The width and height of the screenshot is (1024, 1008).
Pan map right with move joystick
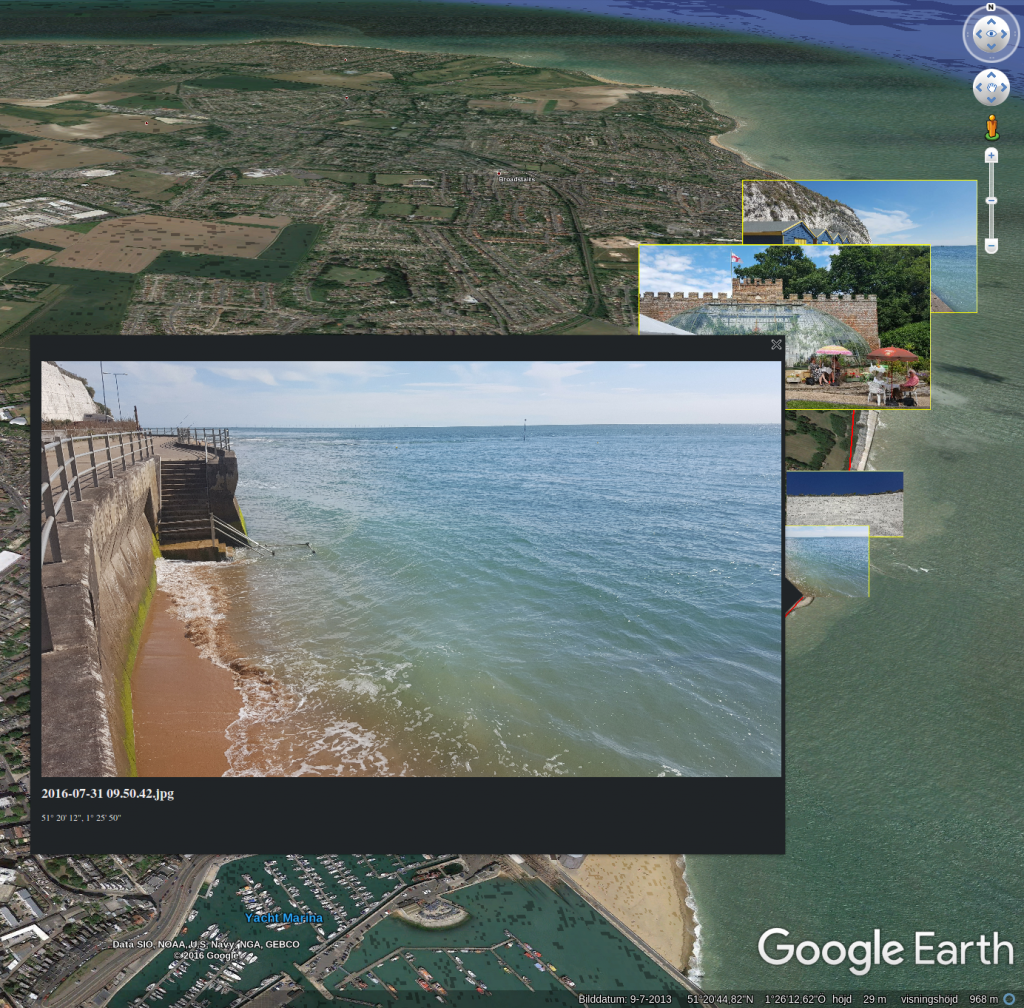tap(1004, 87)
